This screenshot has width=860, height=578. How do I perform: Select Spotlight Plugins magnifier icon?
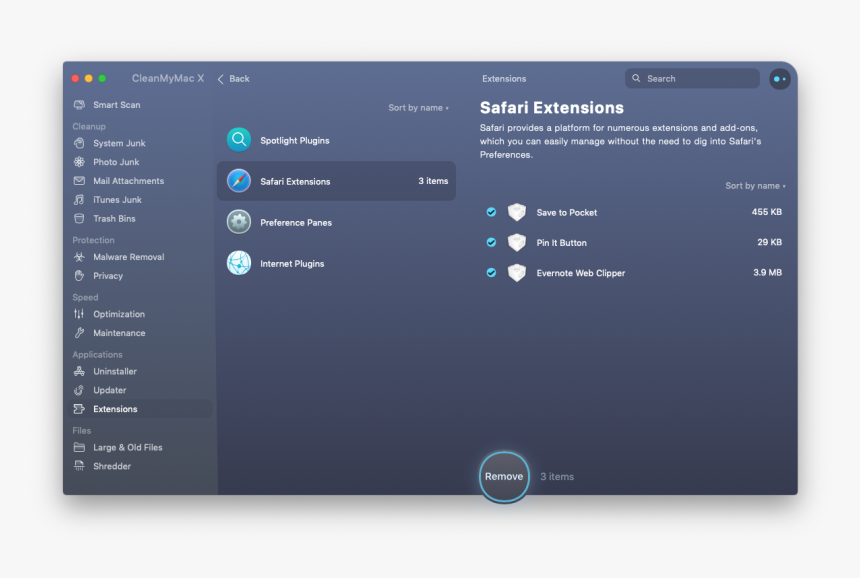[x=239, y=140]
